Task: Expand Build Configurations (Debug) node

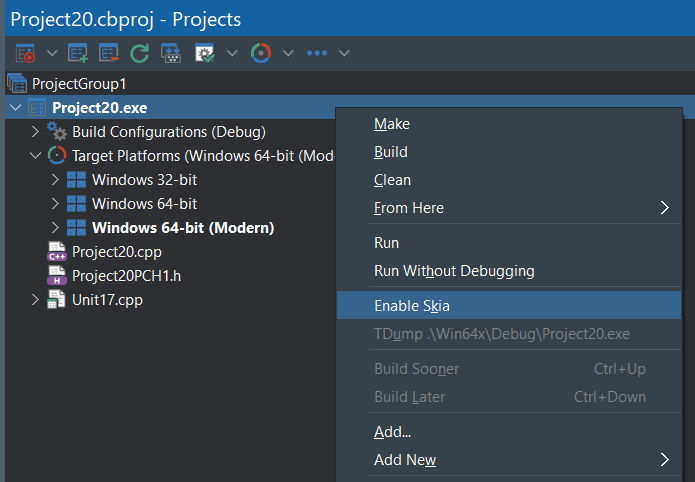Action: click(x=35, y=132)
